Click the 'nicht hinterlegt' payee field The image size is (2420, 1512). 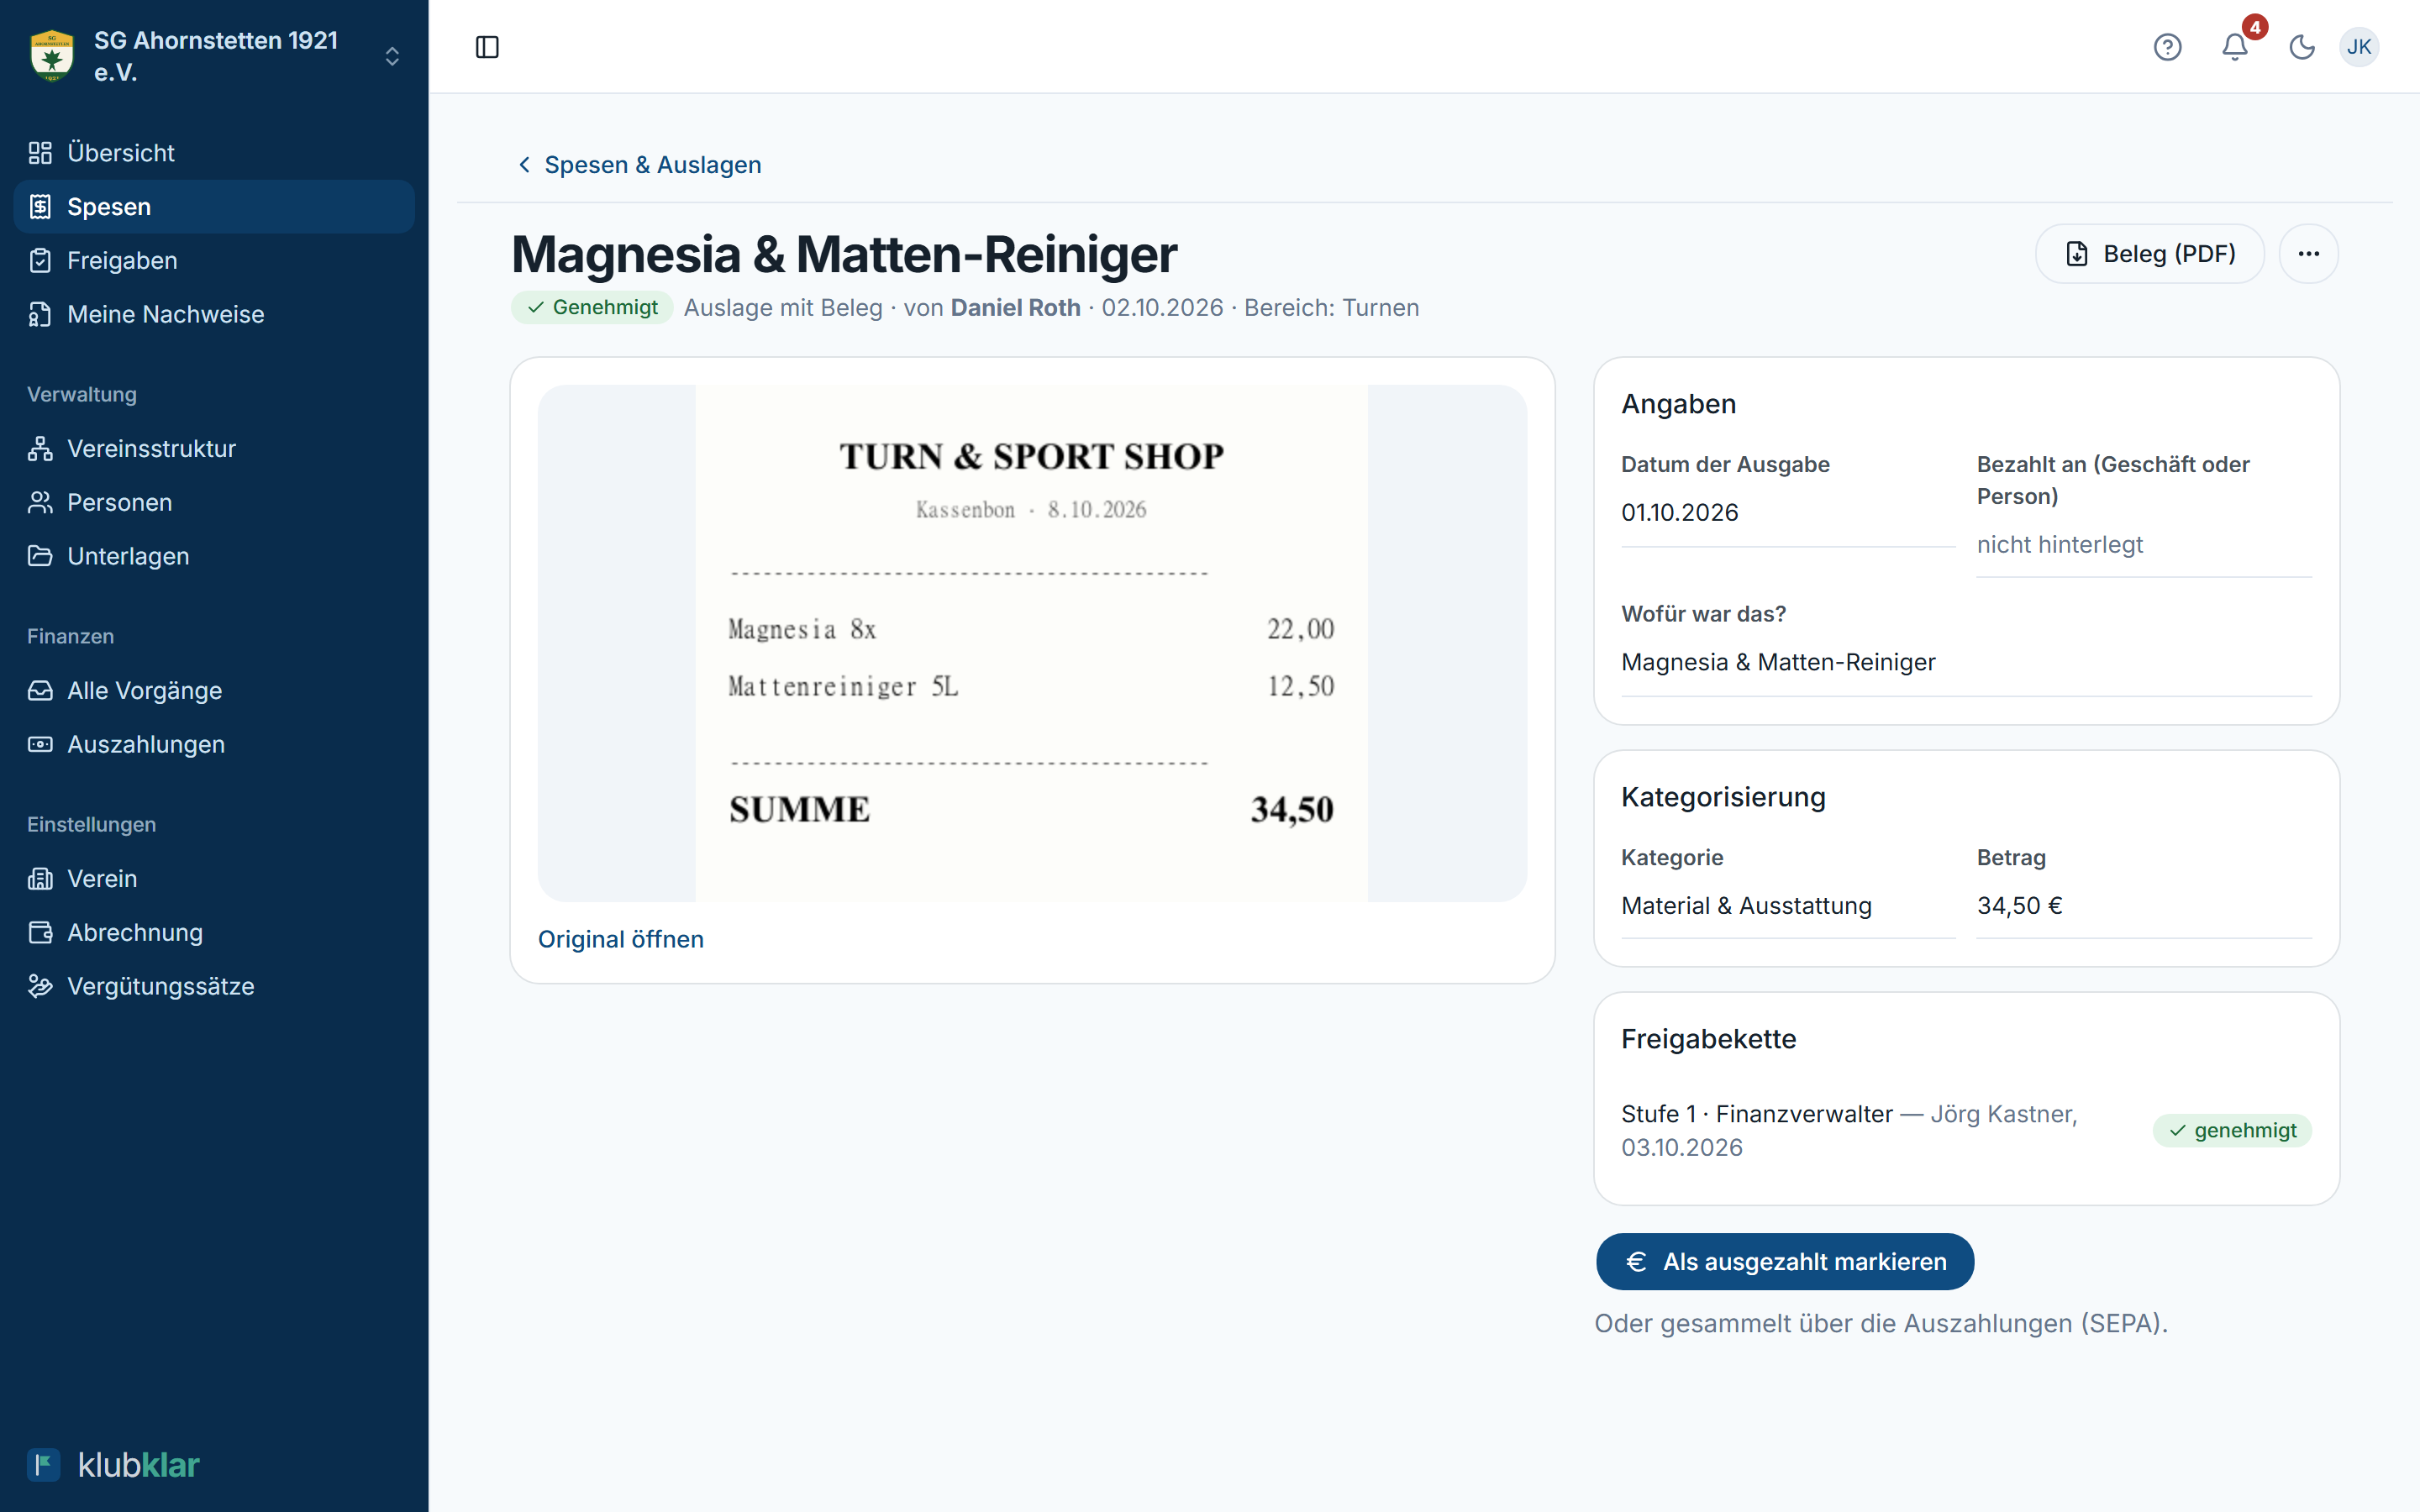pos(2144,545)
